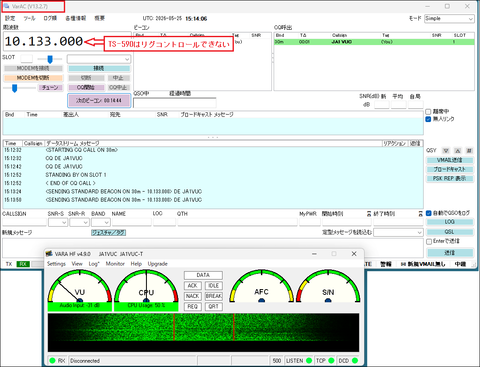The height and width of the screenshot is (367, 480).
Task: Expand the BAND dropdown in the QSO log row
Action: 101,222
